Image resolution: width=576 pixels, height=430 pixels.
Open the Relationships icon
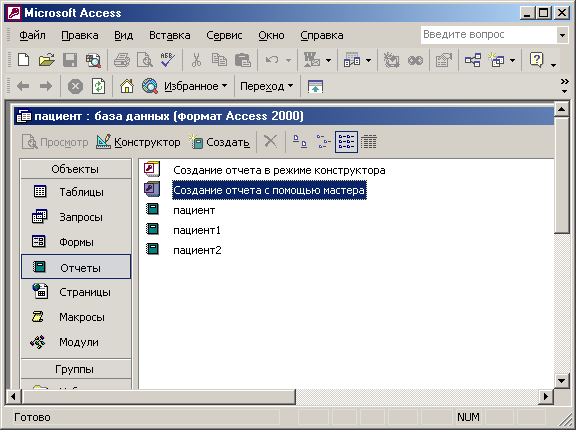click(x=473, y=60)
